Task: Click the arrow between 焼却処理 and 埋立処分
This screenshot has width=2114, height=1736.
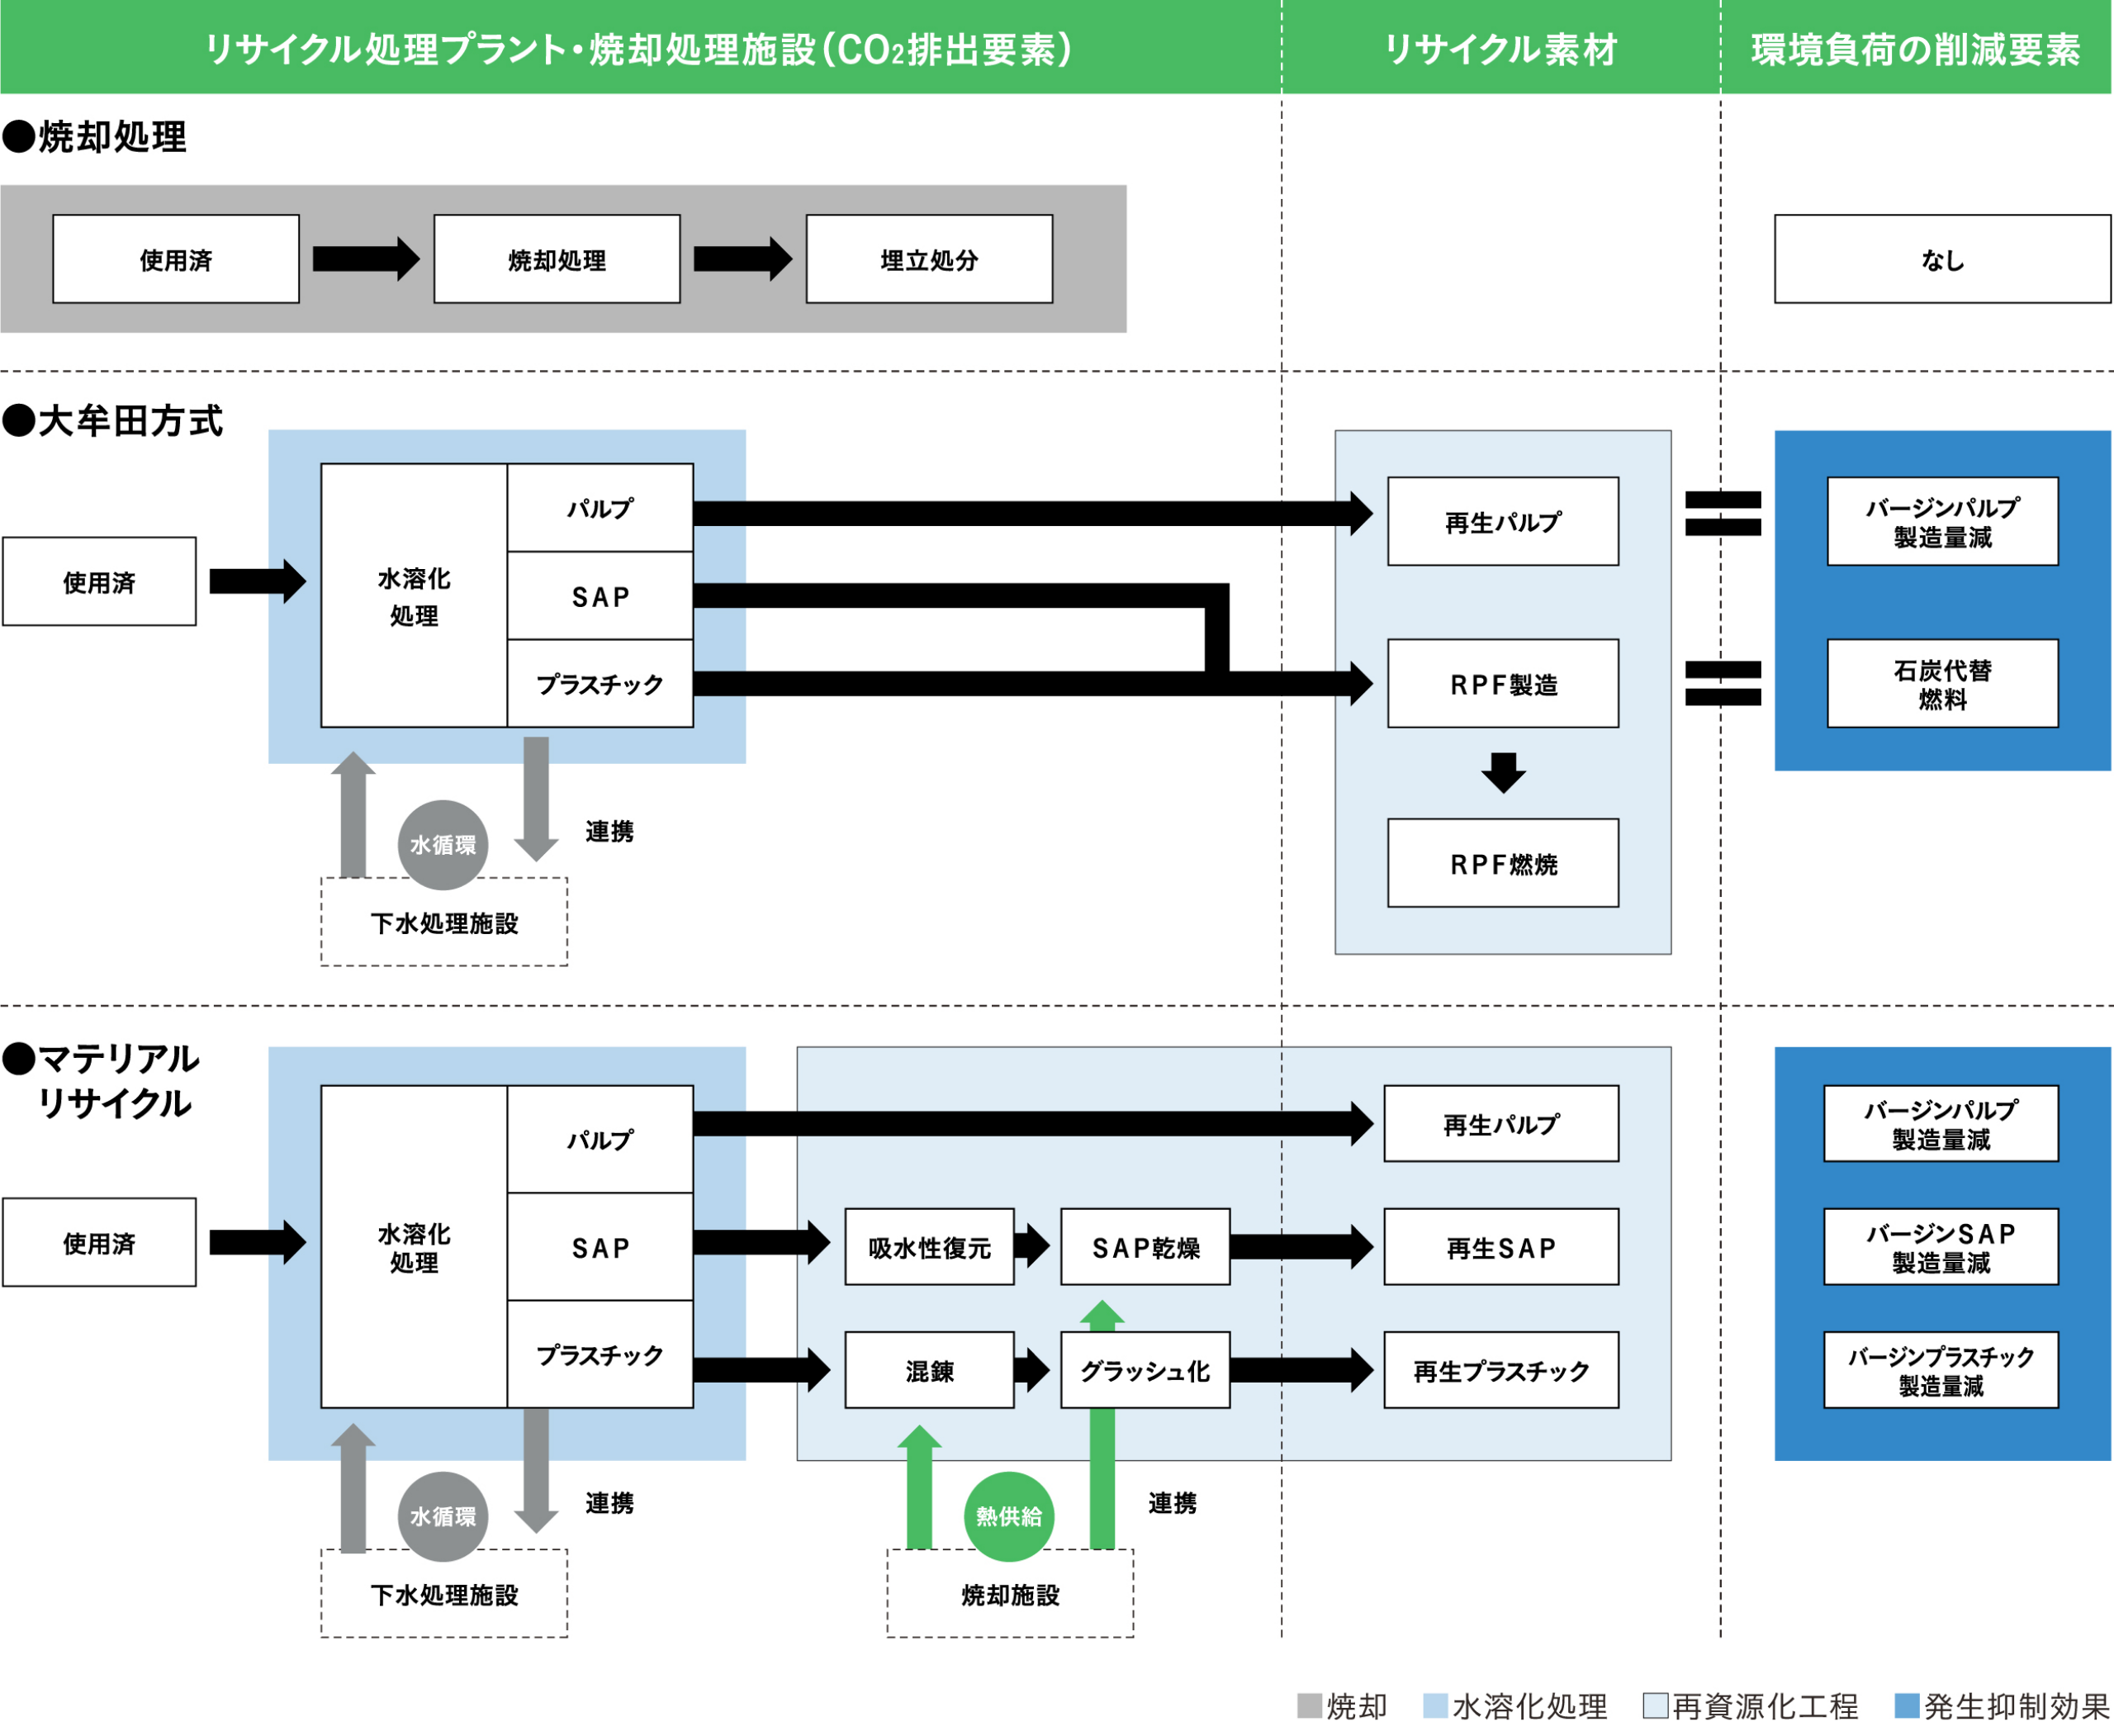Action: pos(742,259)
